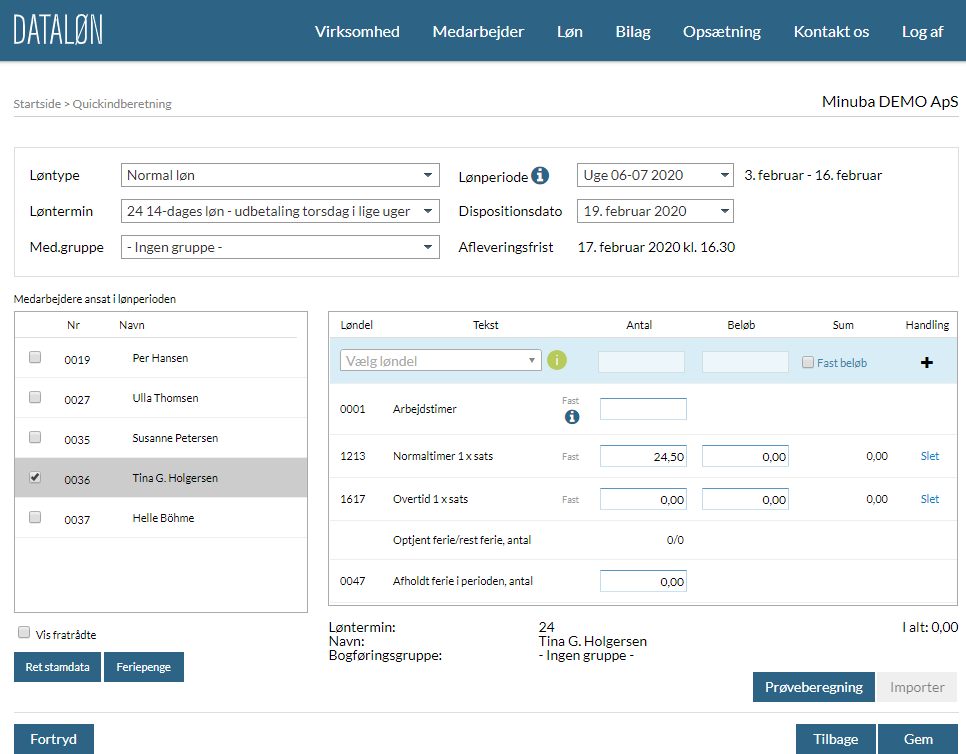966x754 pixels.
Task: Click the antal field in the new løndel row
Action: (x=641, y=362)
